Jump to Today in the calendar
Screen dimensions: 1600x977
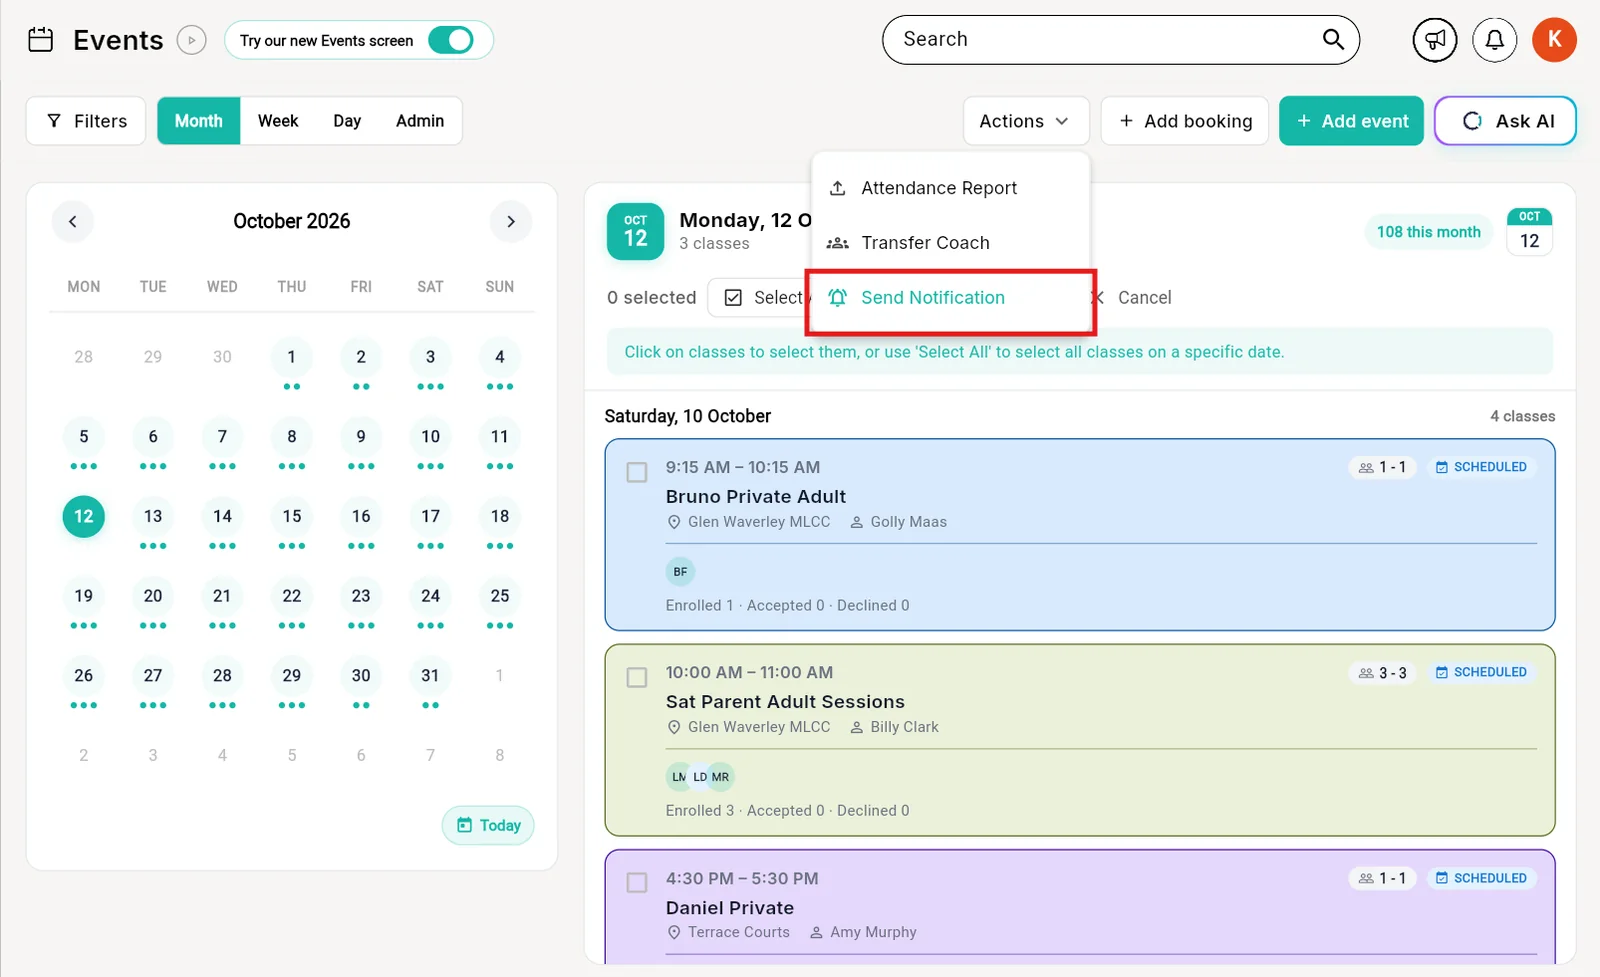click(489, 825)
